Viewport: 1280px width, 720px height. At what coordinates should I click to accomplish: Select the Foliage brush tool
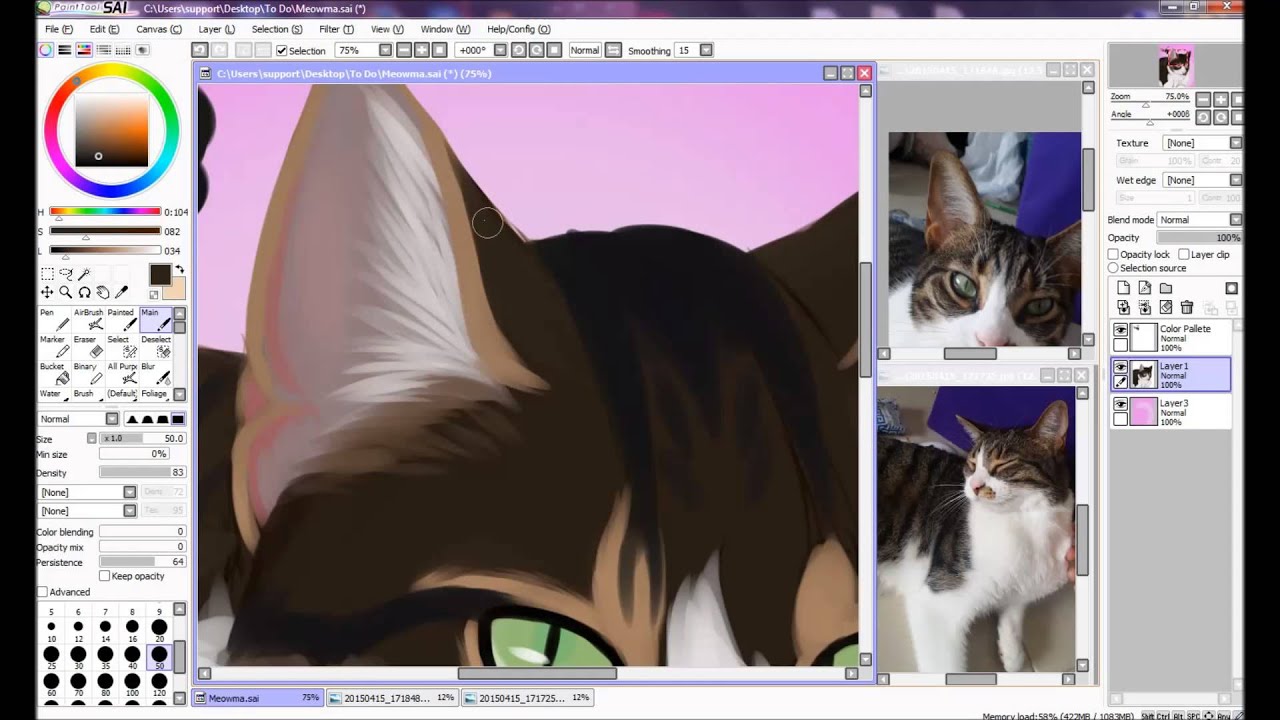pyautogui.click(x=155, y=394)
